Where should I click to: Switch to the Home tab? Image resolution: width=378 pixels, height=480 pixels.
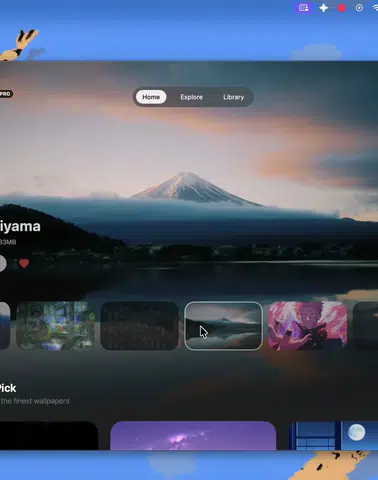(151, 97)
